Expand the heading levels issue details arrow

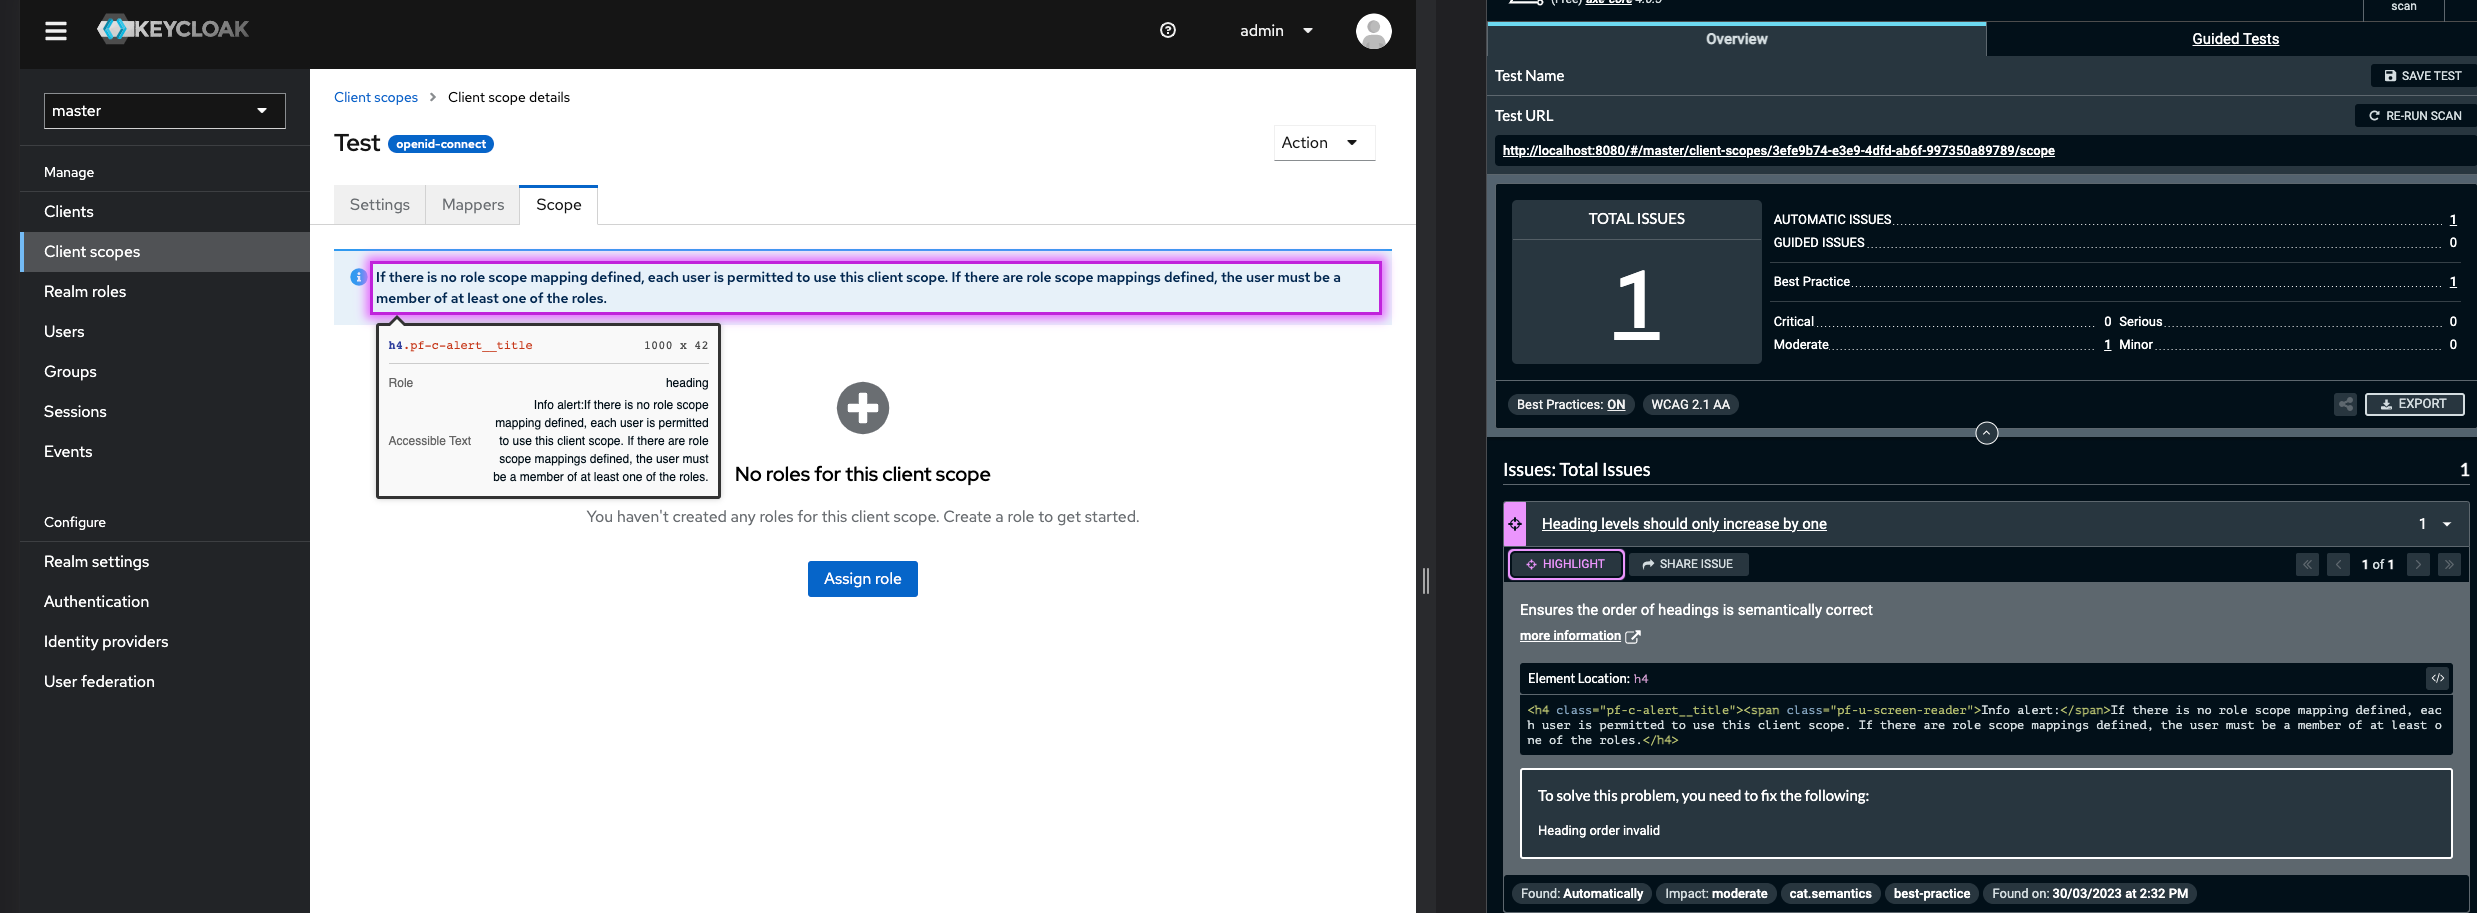pyautogui.click(x=2447, y=523)
